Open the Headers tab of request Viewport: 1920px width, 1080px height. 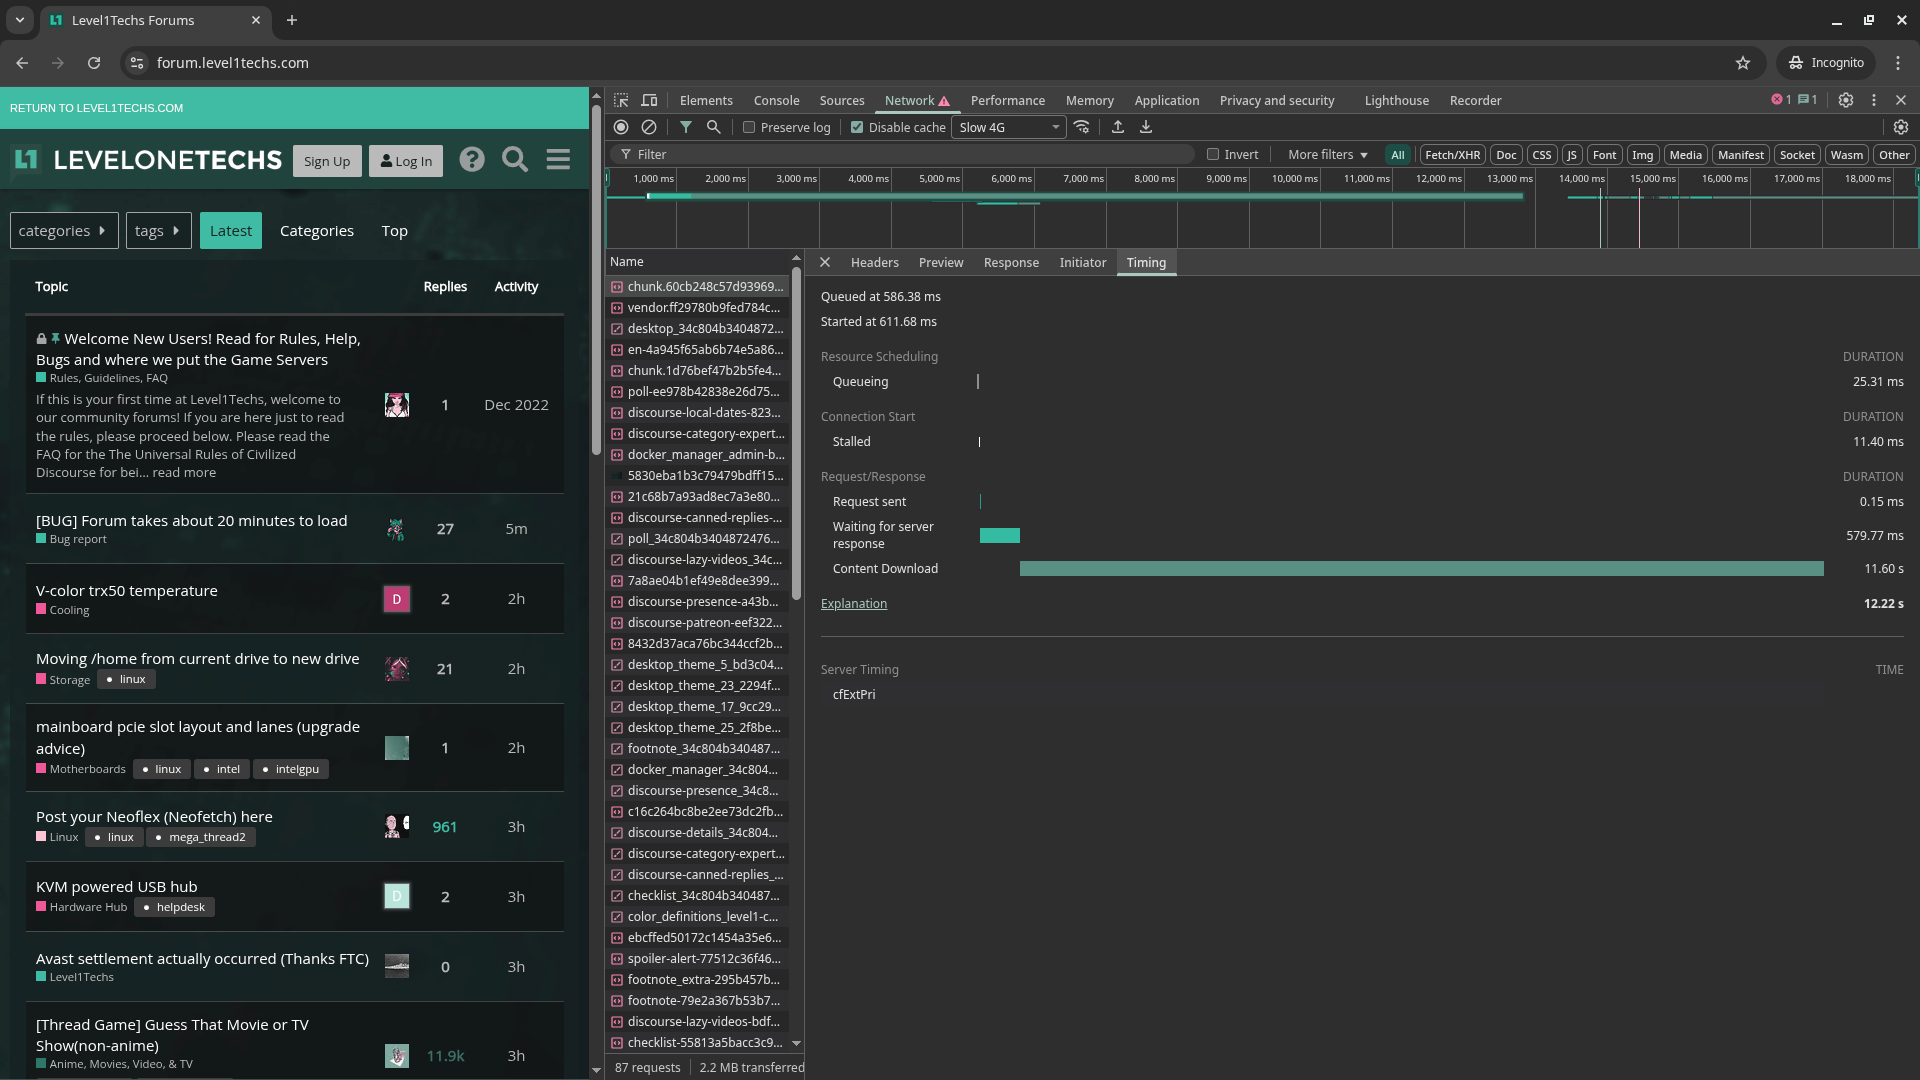coord(874,262)
